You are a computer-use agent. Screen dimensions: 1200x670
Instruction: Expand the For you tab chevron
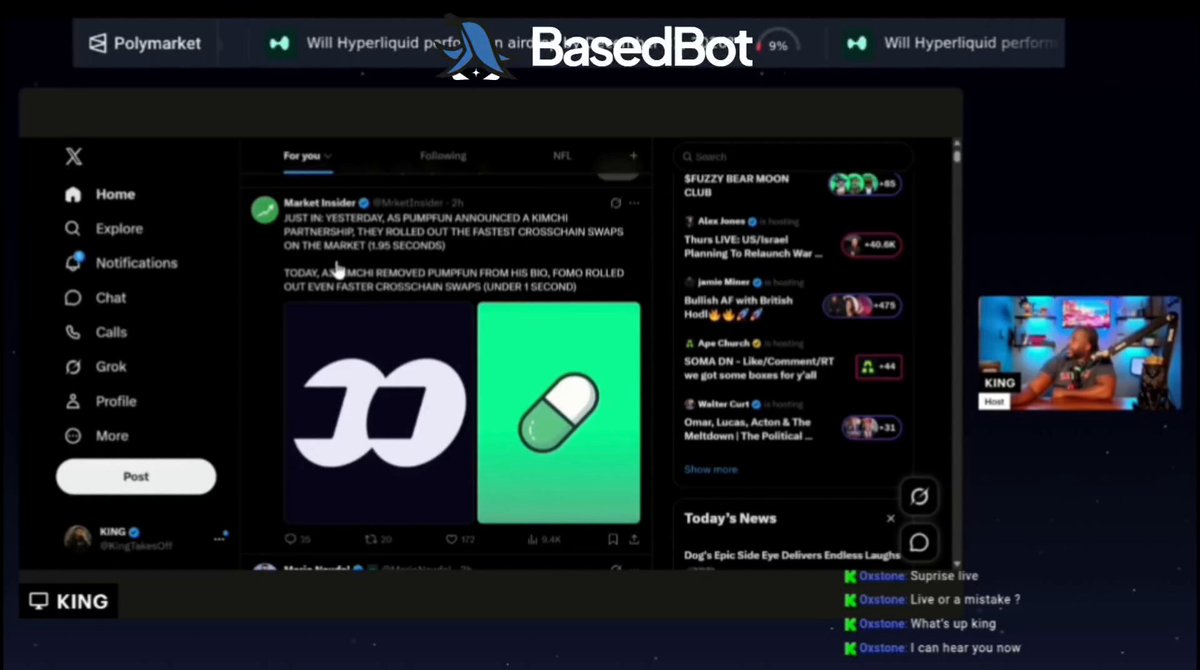pos(328,156)
